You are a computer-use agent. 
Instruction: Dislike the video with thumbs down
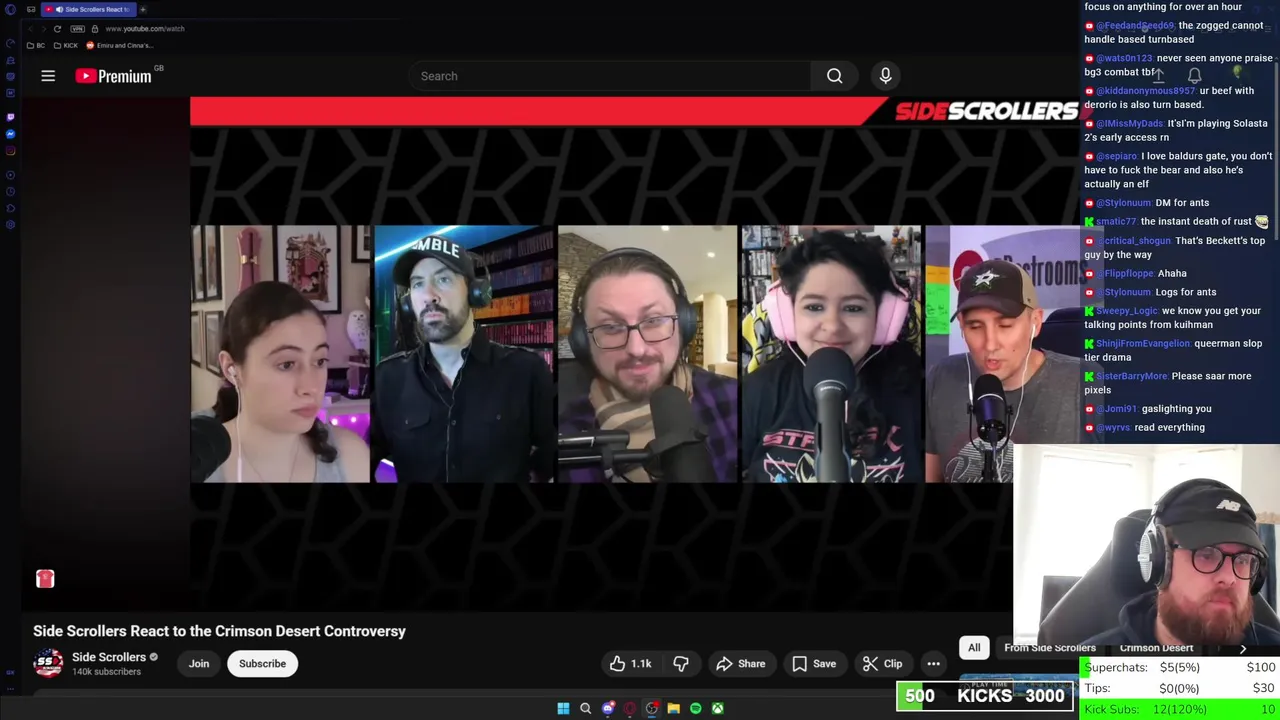click(x=681, y=664)
